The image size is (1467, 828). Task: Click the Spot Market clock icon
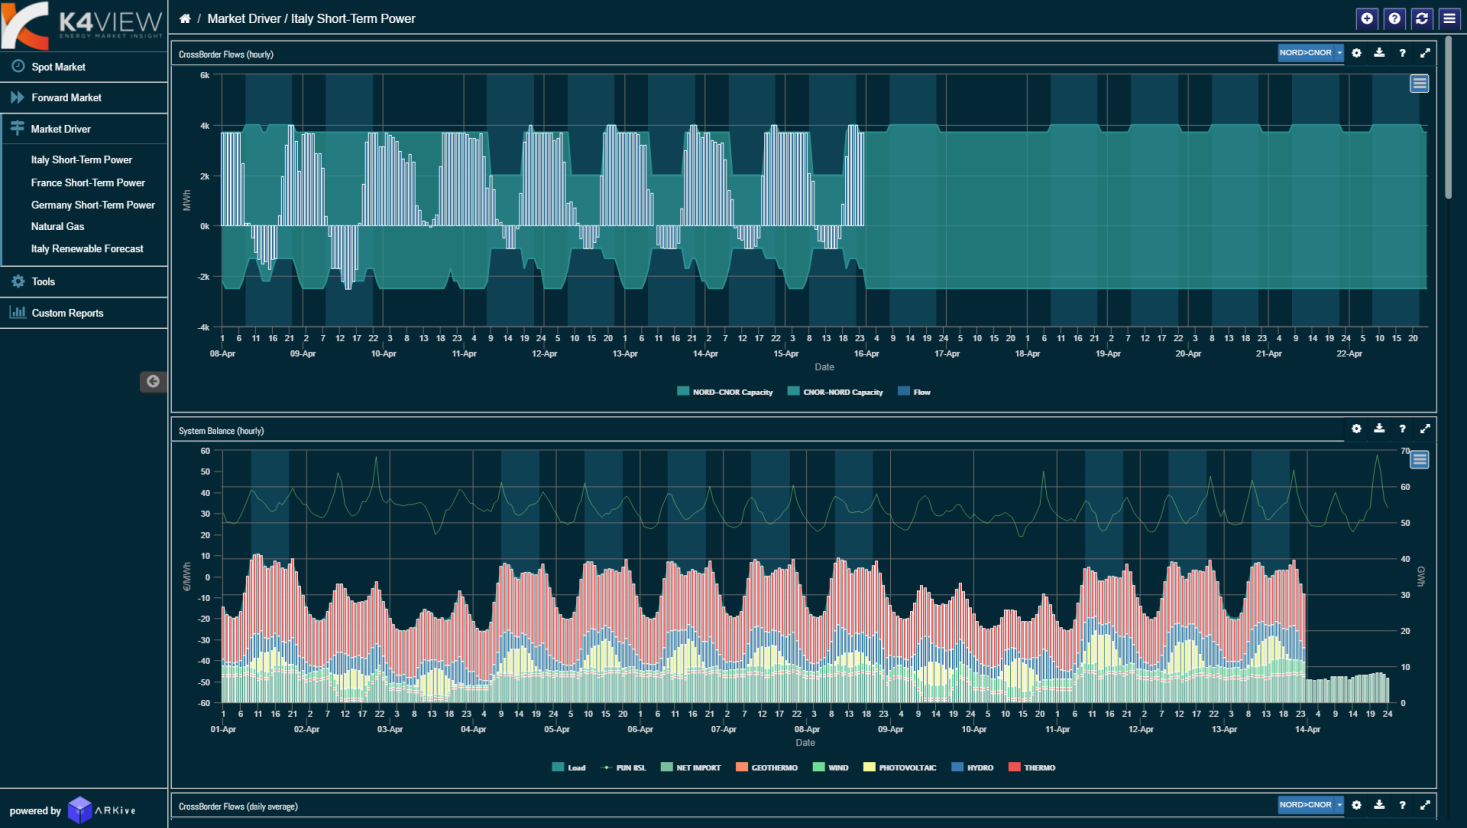(x=18, y=66)
